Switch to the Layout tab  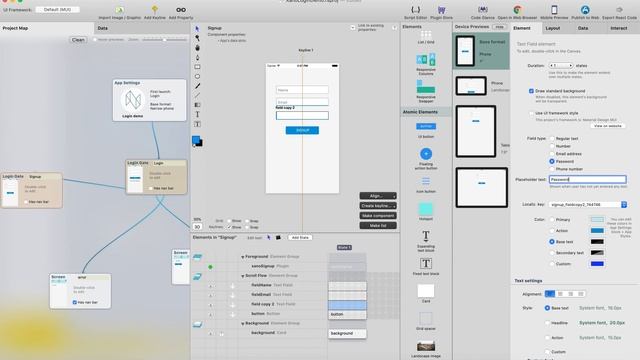(x=553, y=28)
